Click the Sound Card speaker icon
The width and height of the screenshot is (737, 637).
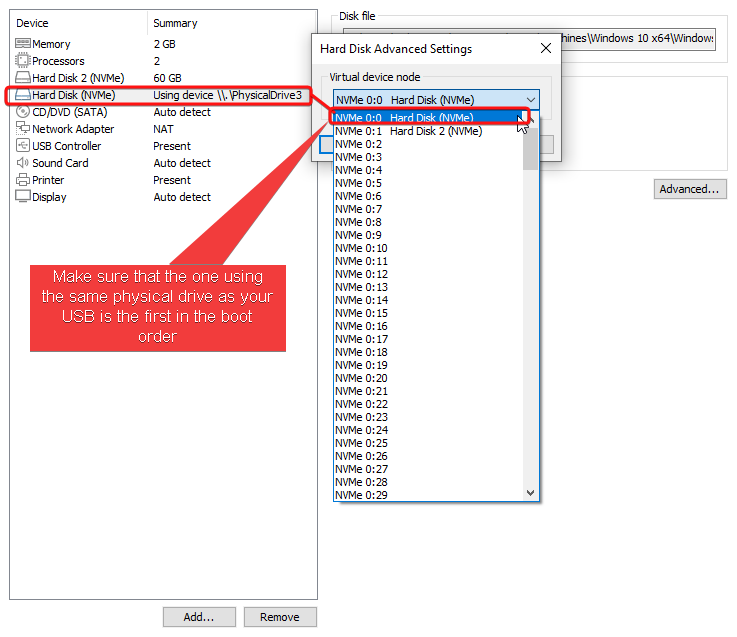click(23, 163)
